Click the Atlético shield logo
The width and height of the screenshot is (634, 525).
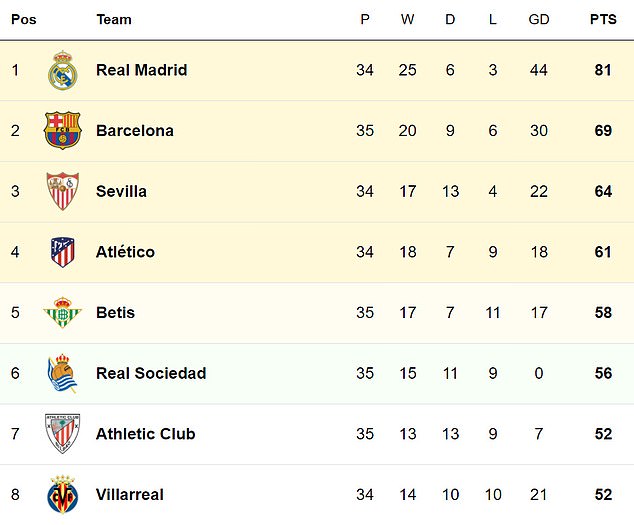[63, 252]
